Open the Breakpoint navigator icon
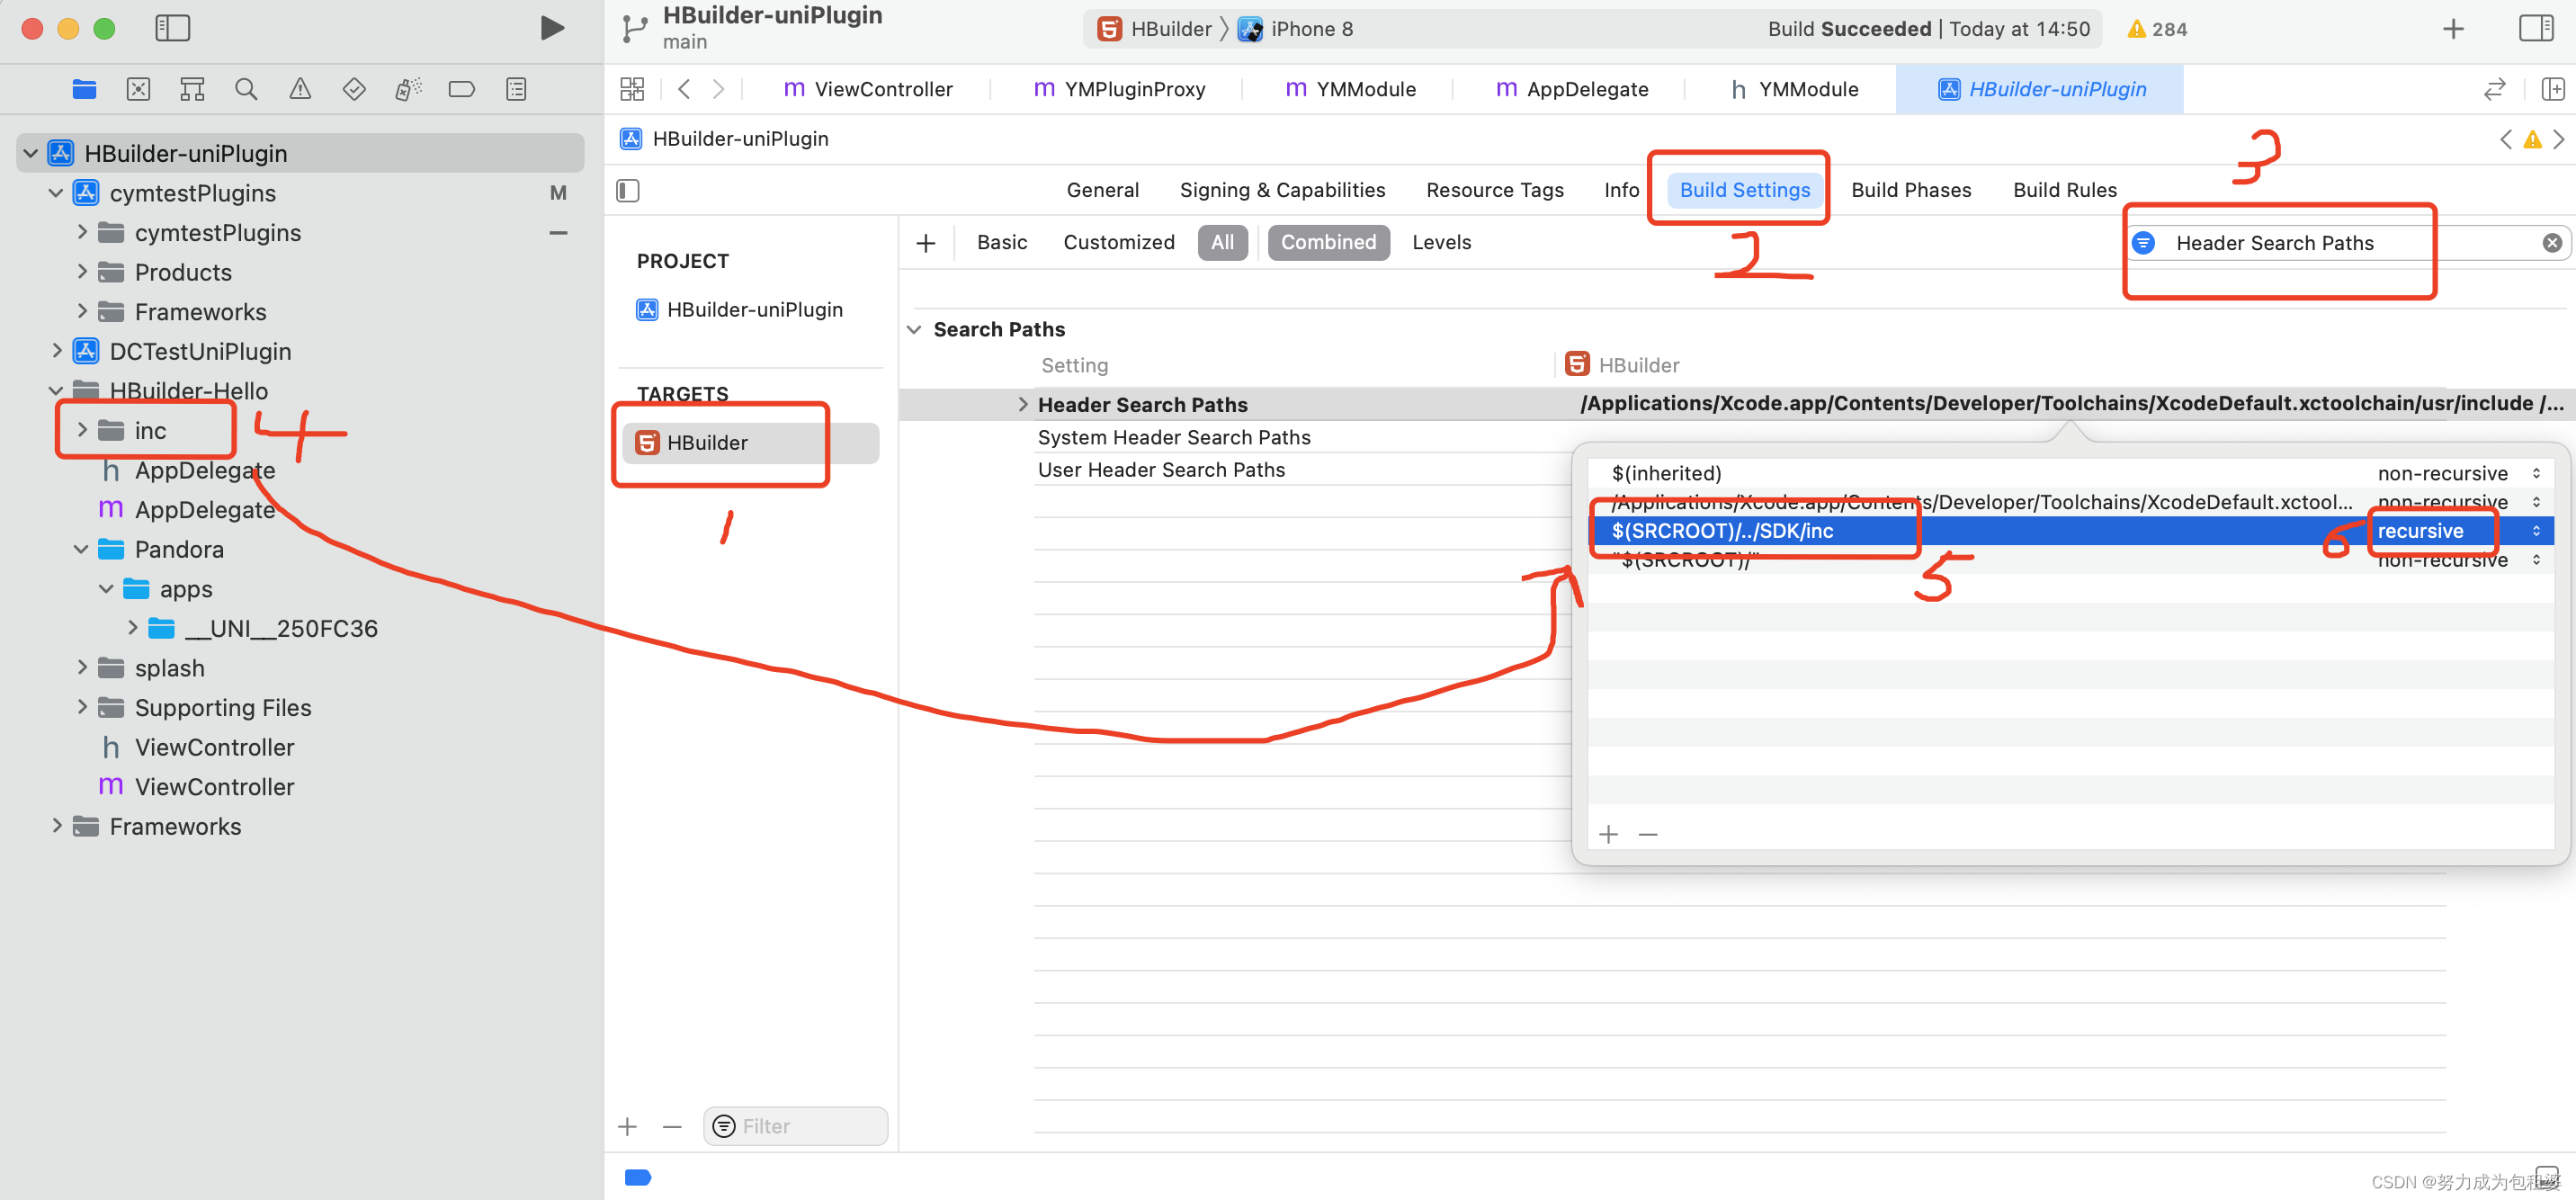The width and height of the screenshot is (2576, 1200). [462, 89]
